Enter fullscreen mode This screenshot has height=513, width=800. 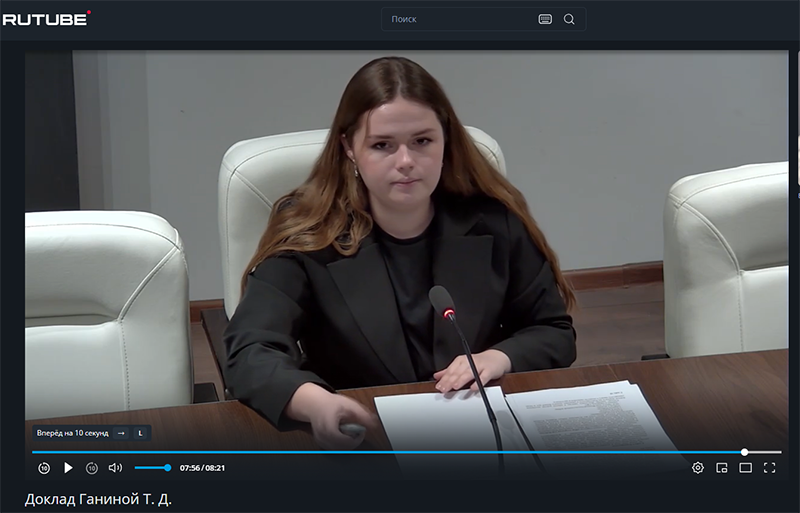click(770, 468)
